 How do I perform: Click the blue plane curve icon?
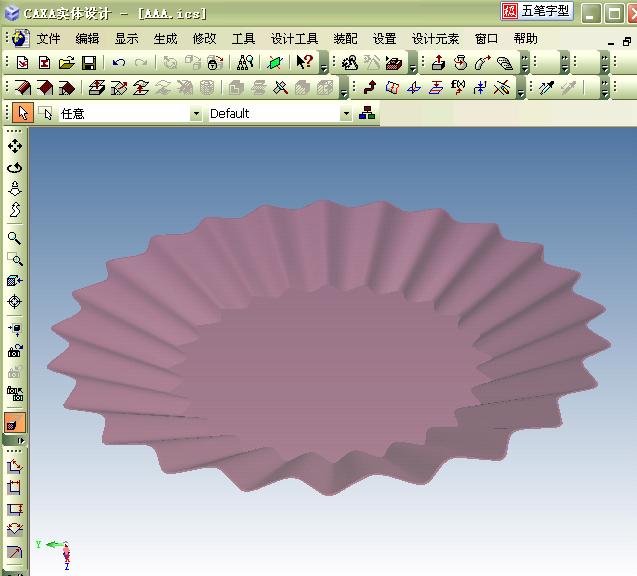(x=414, y=87)
